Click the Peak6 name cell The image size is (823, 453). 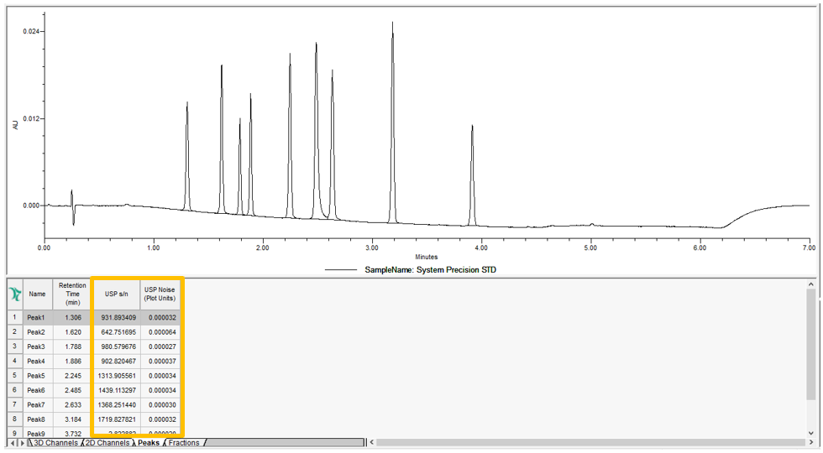(37, 390)
